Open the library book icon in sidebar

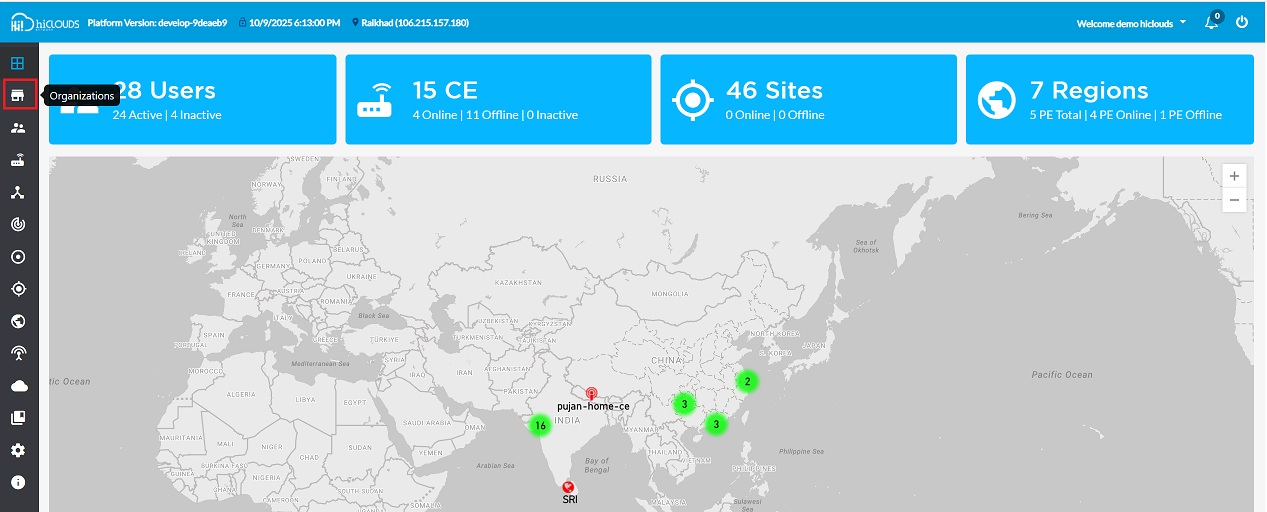(17, 418)
